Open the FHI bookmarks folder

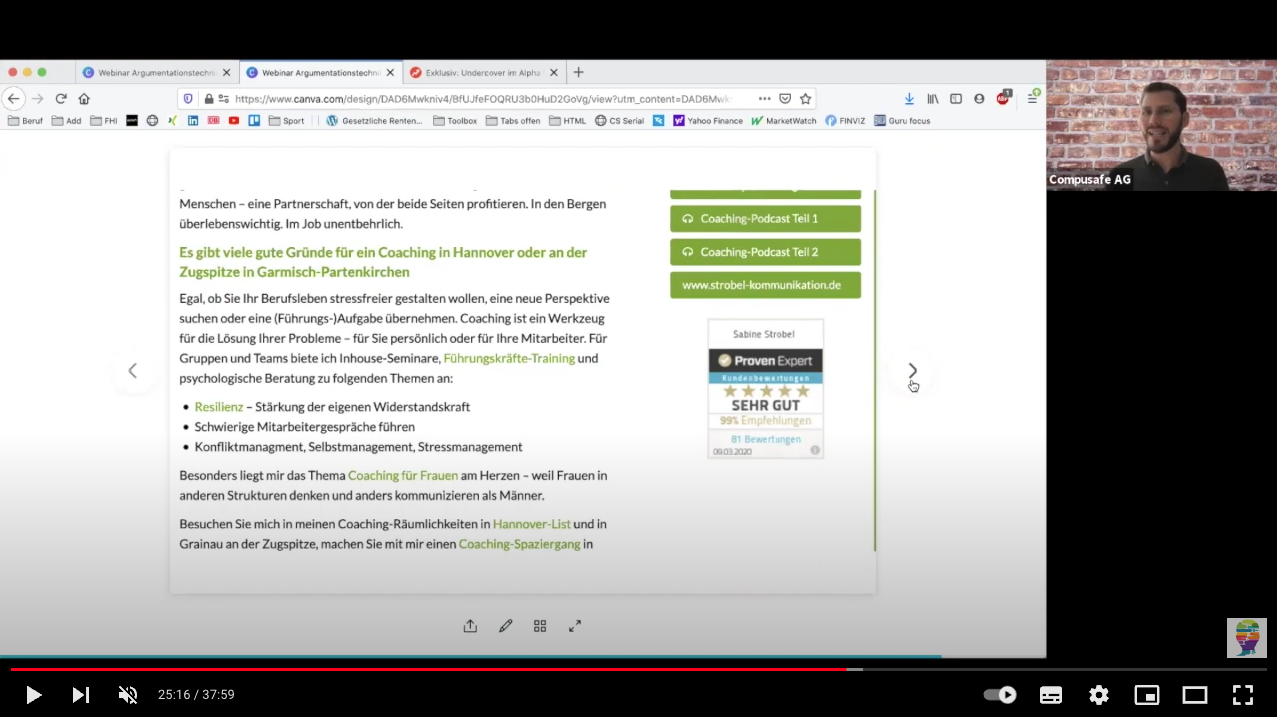(x=104, y=121)
